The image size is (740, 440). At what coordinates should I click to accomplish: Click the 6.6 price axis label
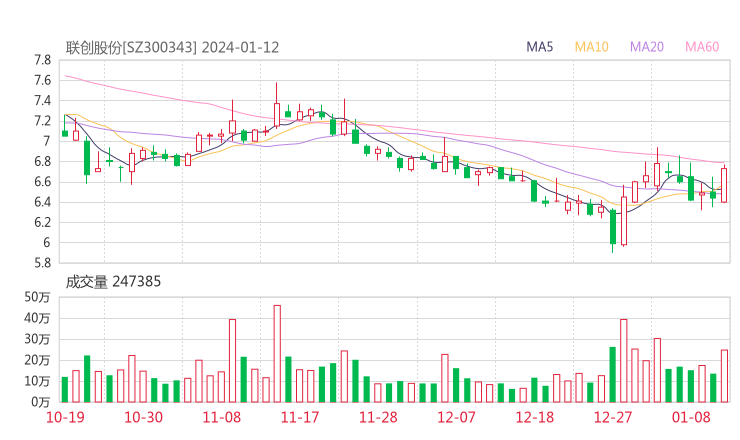tap(42, 182)
